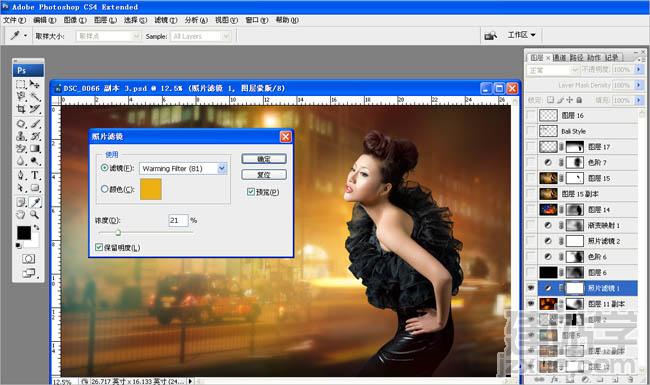Screen dimensions: 650x385
Task: Select the Slice tool
Action: [35, 109]
